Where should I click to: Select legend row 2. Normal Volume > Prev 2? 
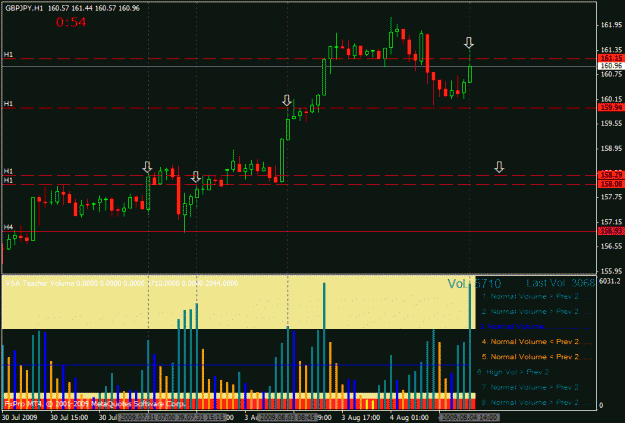pos(536,311)
